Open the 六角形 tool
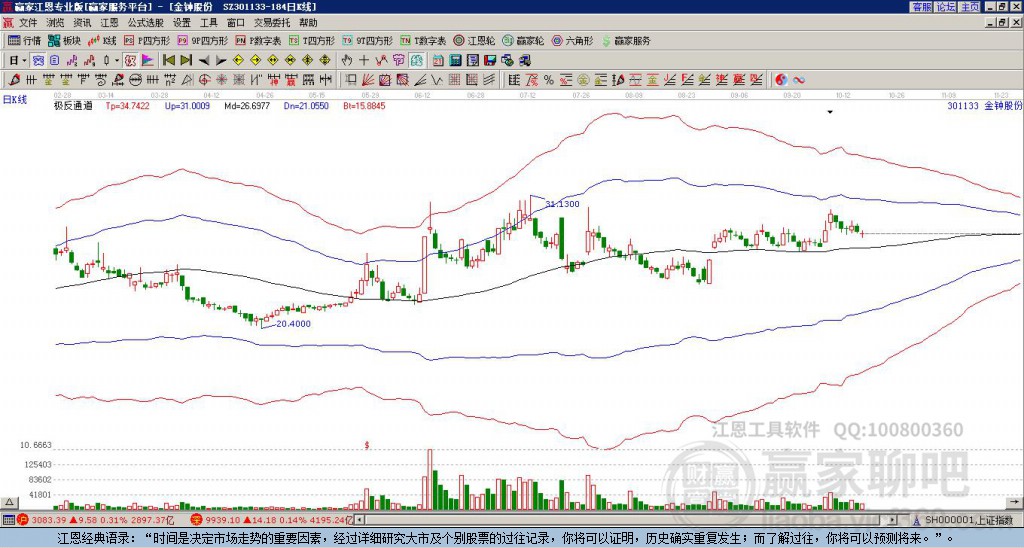 [x=572, y=41]
